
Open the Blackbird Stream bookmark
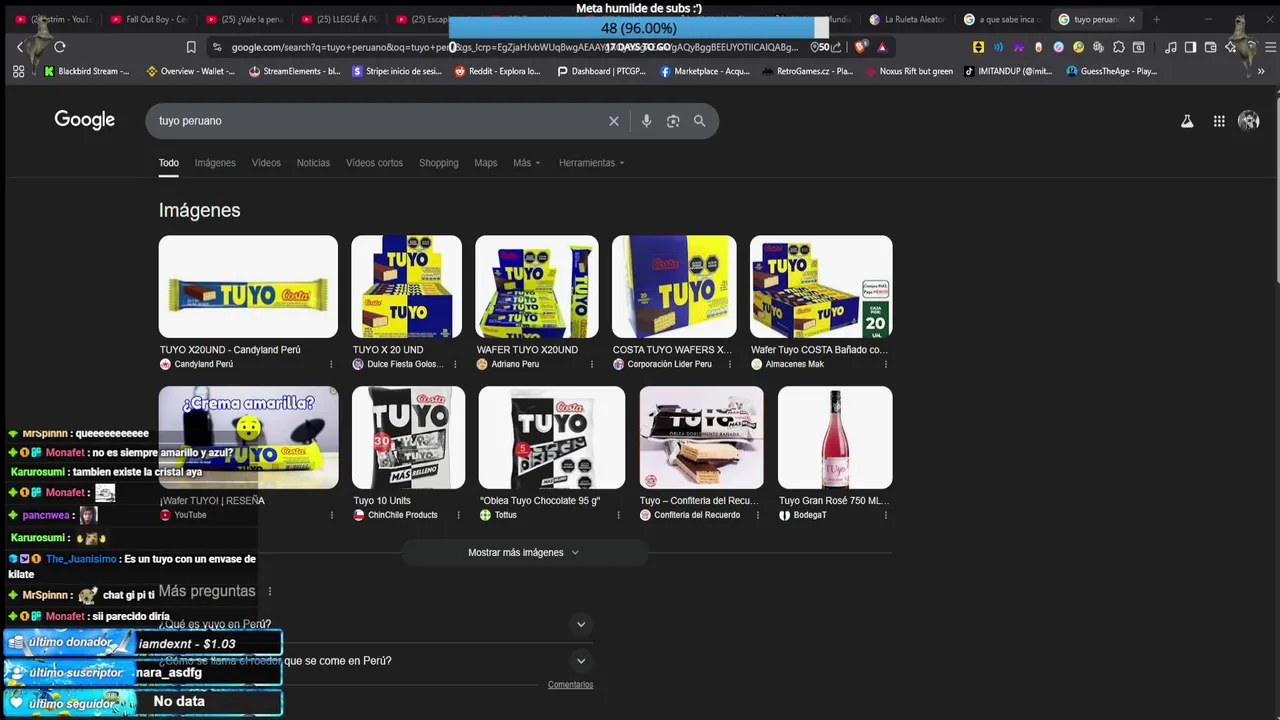(87, 71)
